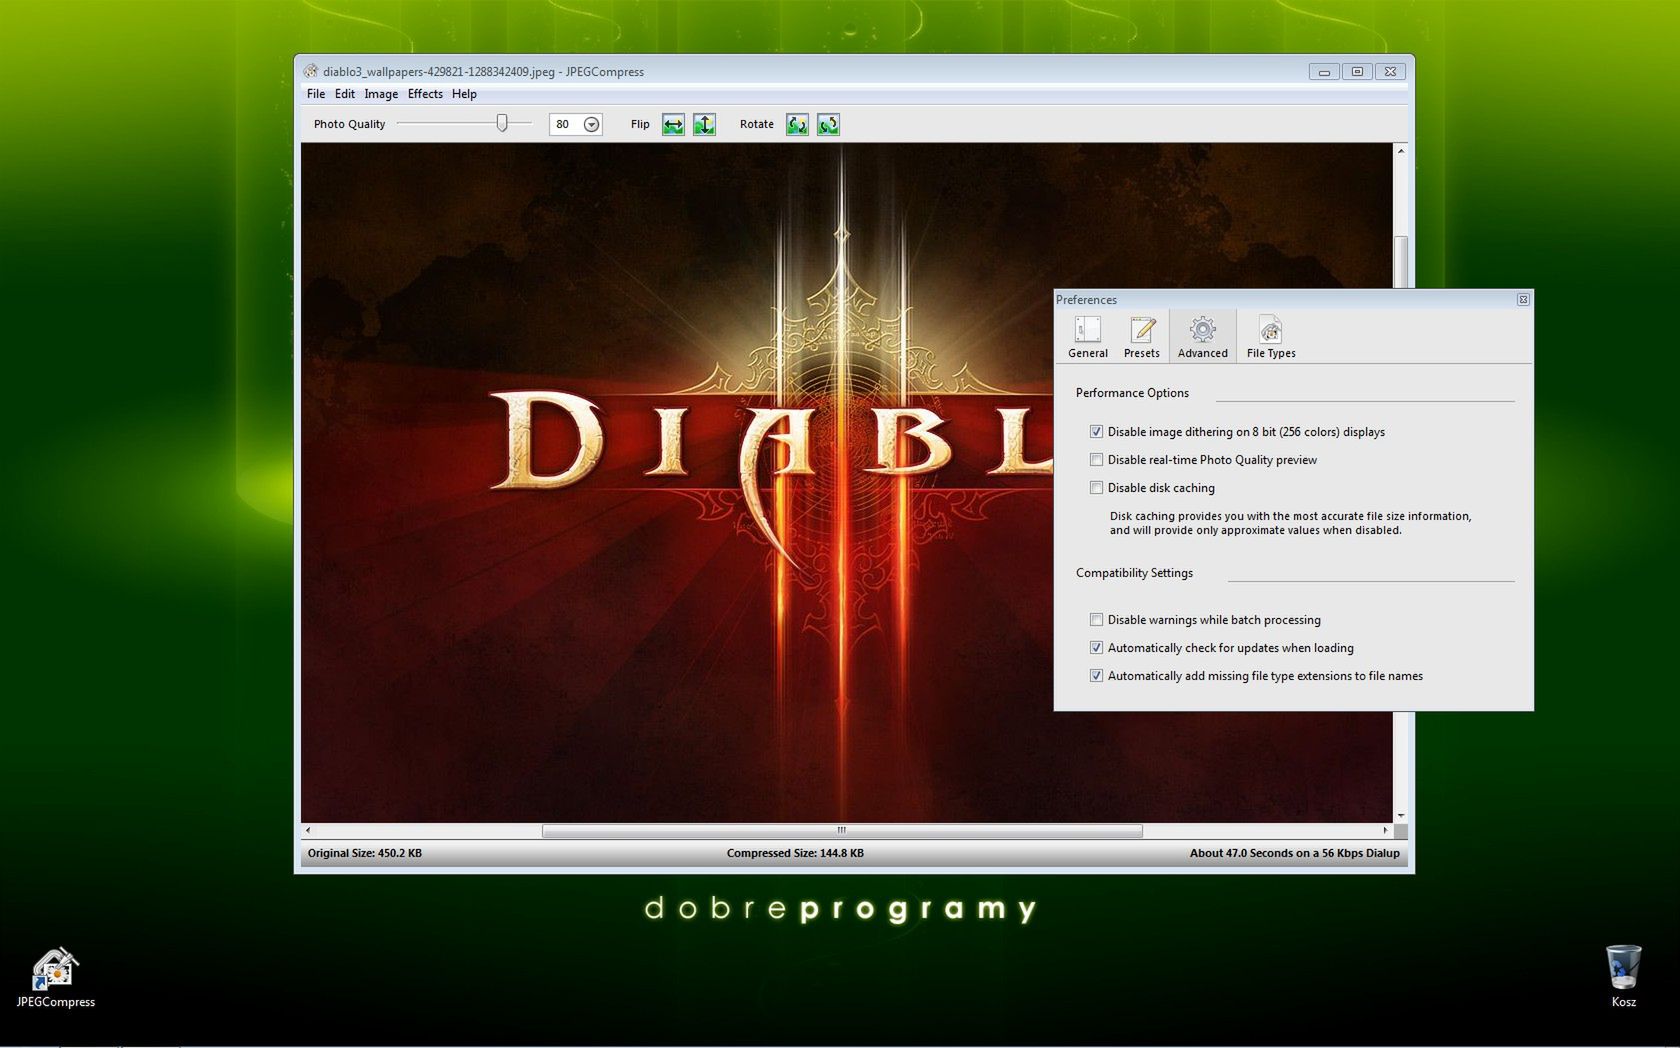The height and width of the screenshot is (1048, 1680).
Task: Click the horizontal scrollbar right arrow
Action: [1385, 830]
